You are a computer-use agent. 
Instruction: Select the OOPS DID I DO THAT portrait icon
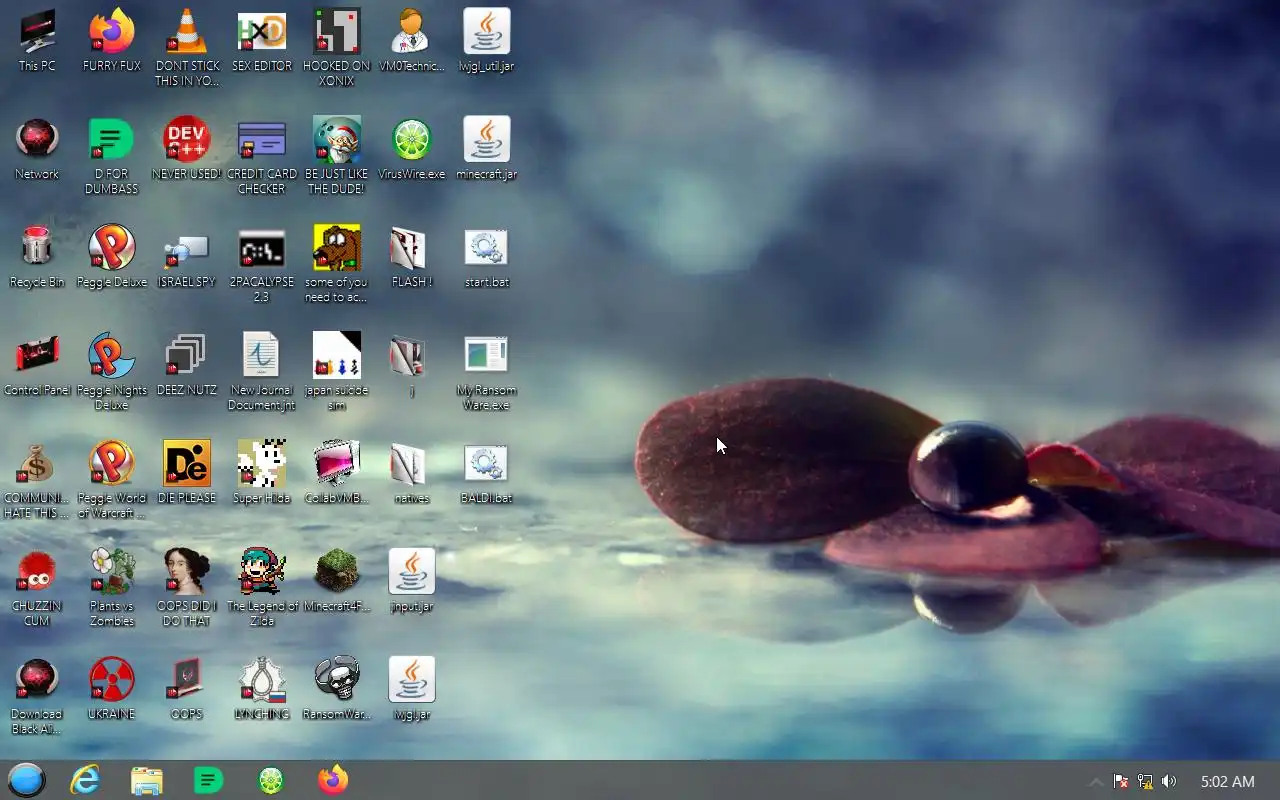pos(187,588)
